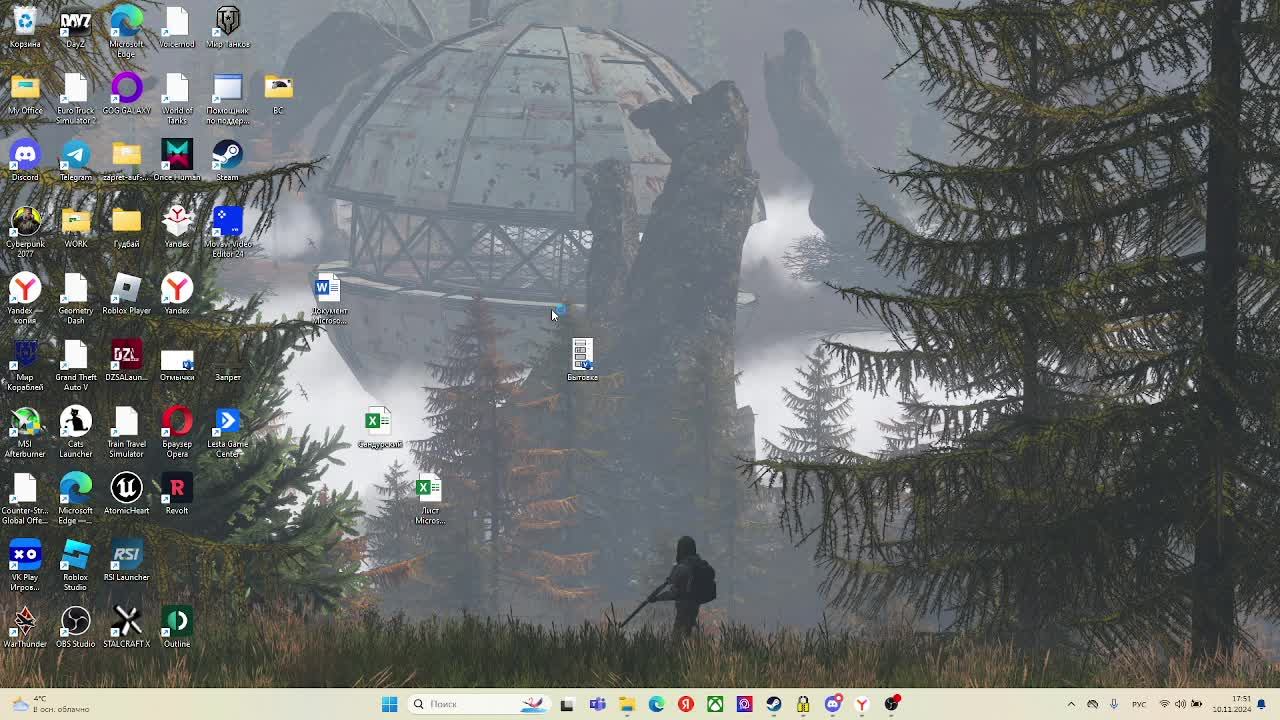1280x720 pixels.
Task: Open the weather widget on taskbar
Action: click(x=50, y=704)
